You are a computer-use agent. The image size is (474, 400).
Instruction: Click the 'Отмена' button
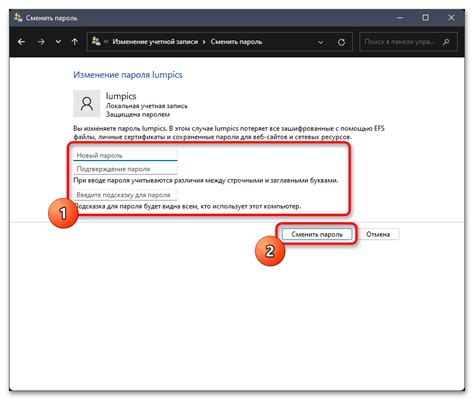378,234
